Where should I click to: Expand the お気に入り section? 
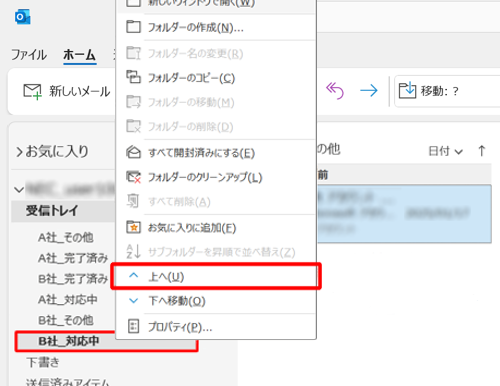[20, 152]
